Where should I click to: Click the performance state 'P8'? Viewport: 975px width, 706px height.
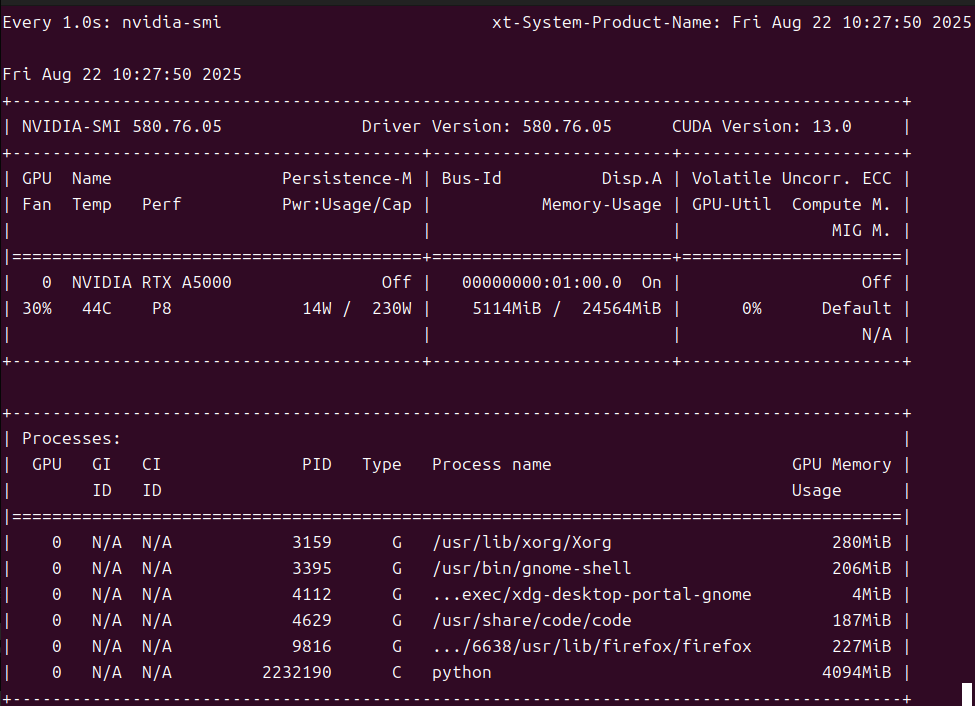coord(162,309)
